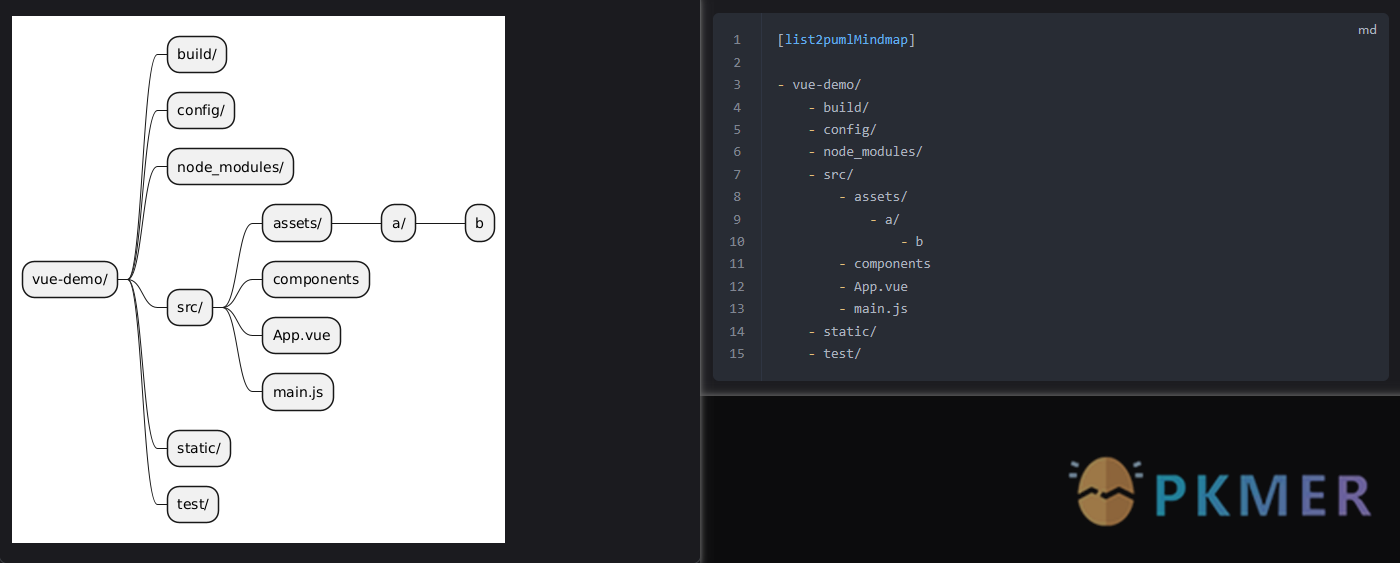Select the src/ node in the mind map

pos(190,307)
